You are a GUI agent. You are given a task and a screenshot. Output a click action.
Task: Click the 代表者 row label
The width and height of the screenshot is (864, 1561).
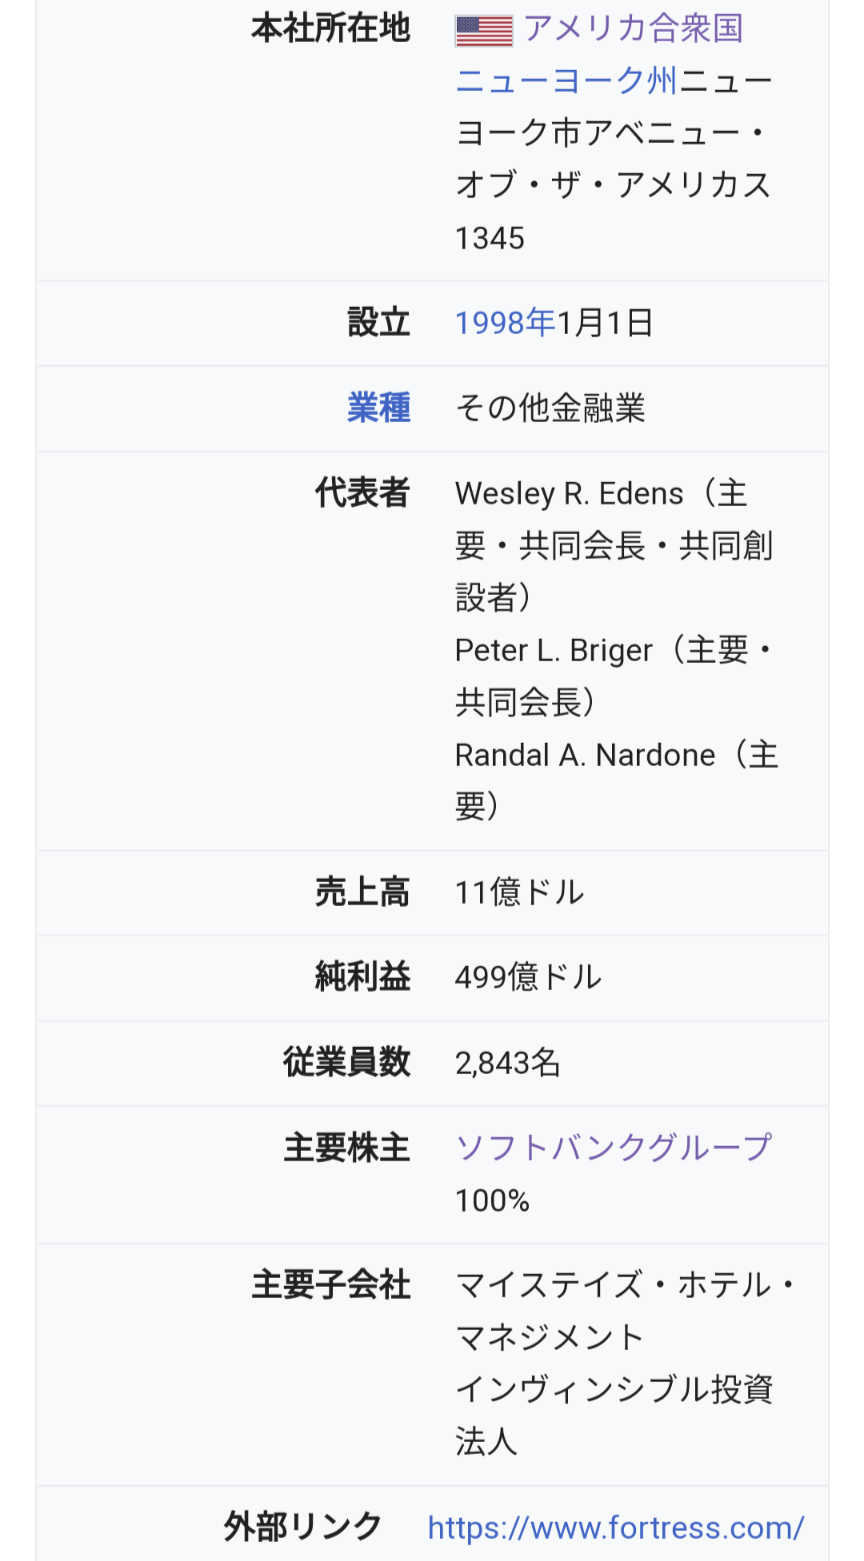[x=362, y=493]
